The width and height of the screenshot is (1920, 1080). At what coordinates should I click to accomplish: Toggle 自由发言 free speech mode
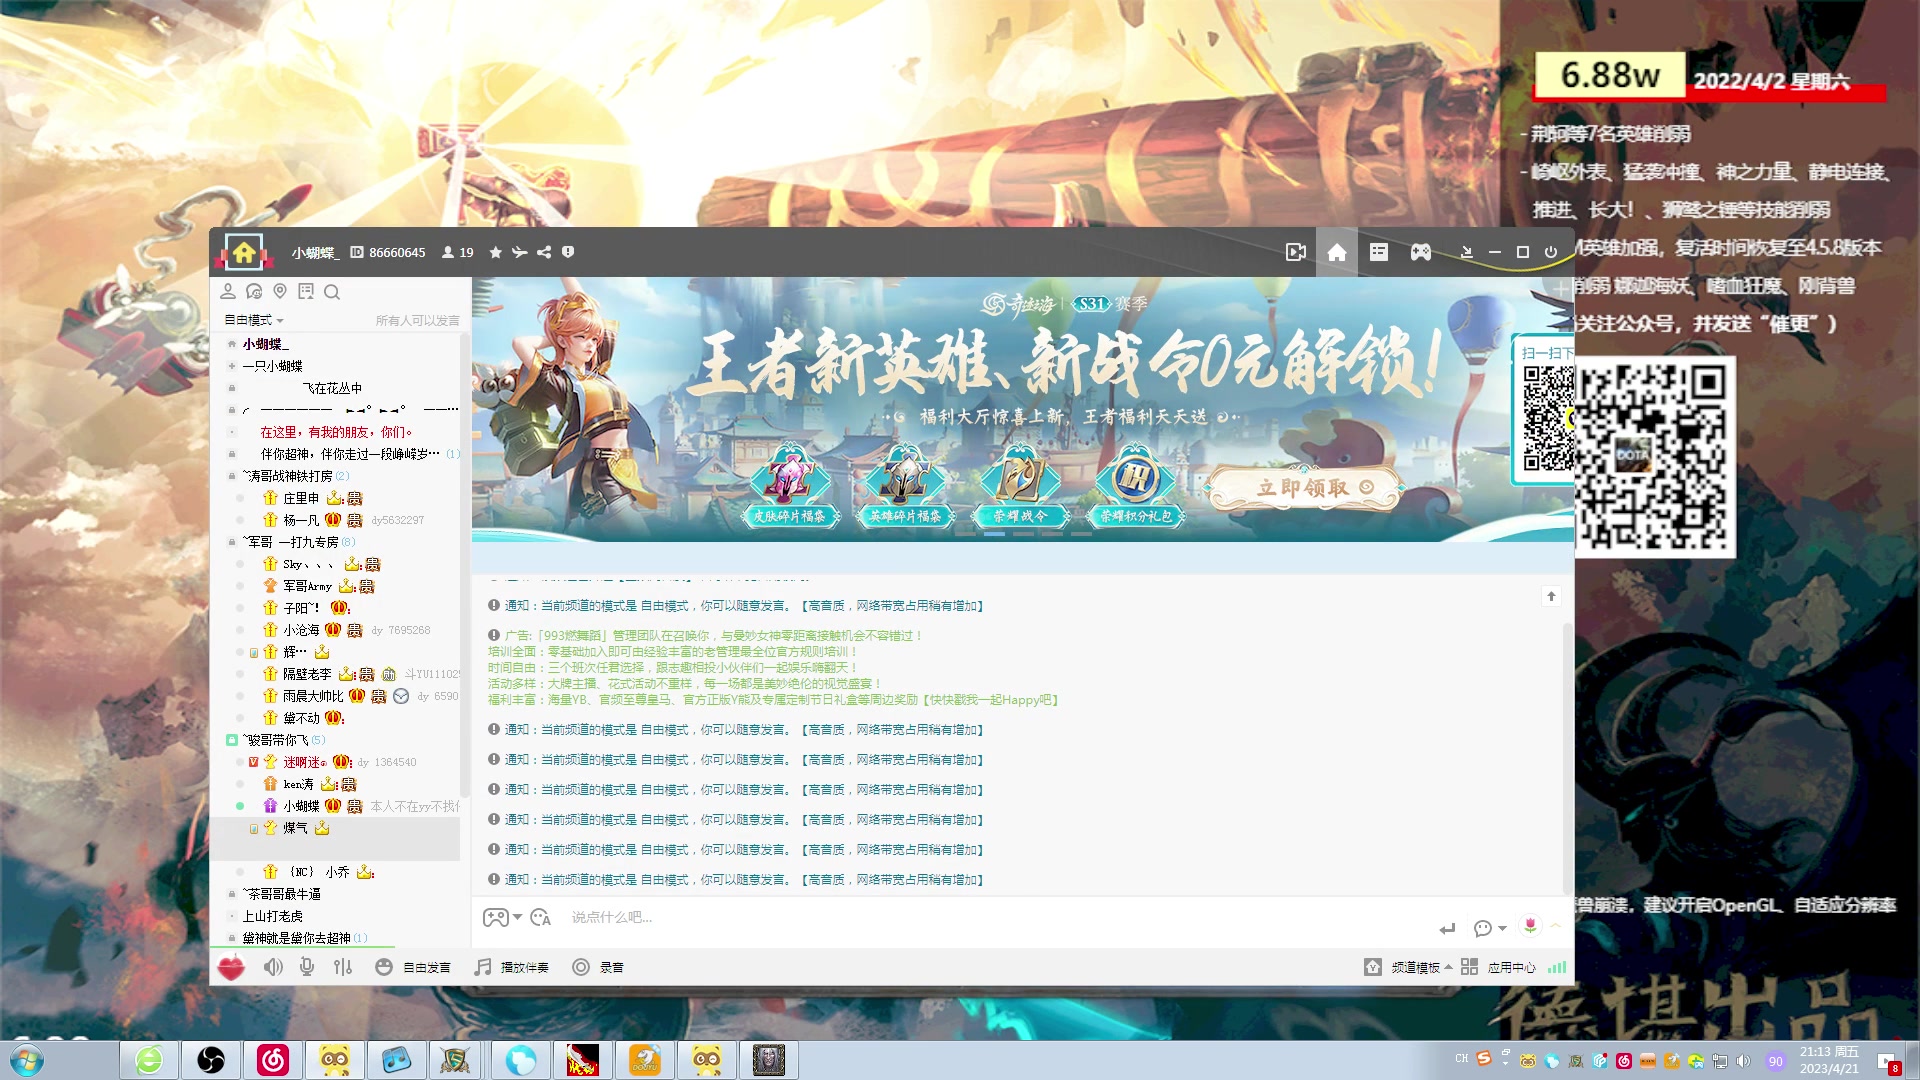point(413,967)
